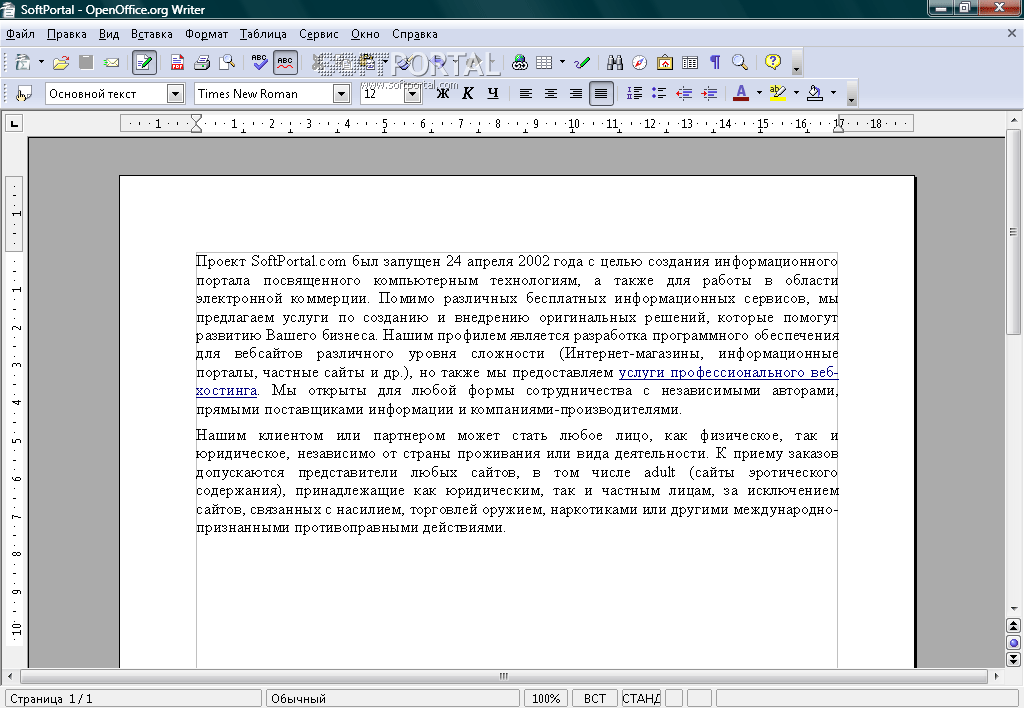Image resolution: width=1024 pixels, height=708 pixels.
Task: Set alignment to Centered
Action: point(551,93)
